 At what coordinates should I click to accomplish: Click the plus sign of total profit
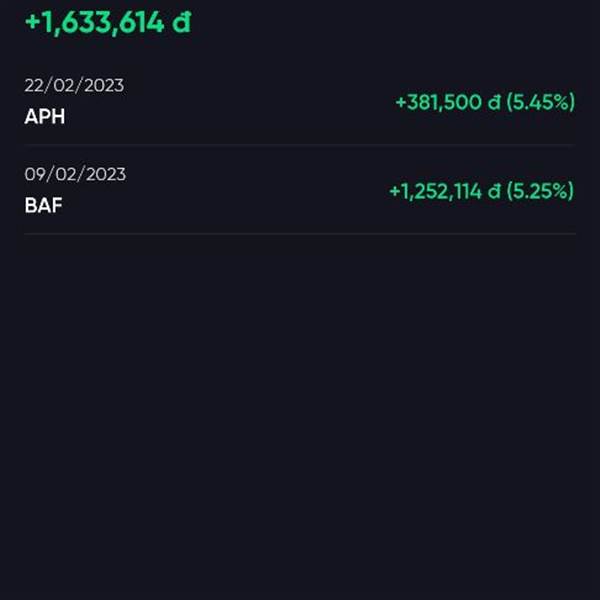(x=33, y=22)
